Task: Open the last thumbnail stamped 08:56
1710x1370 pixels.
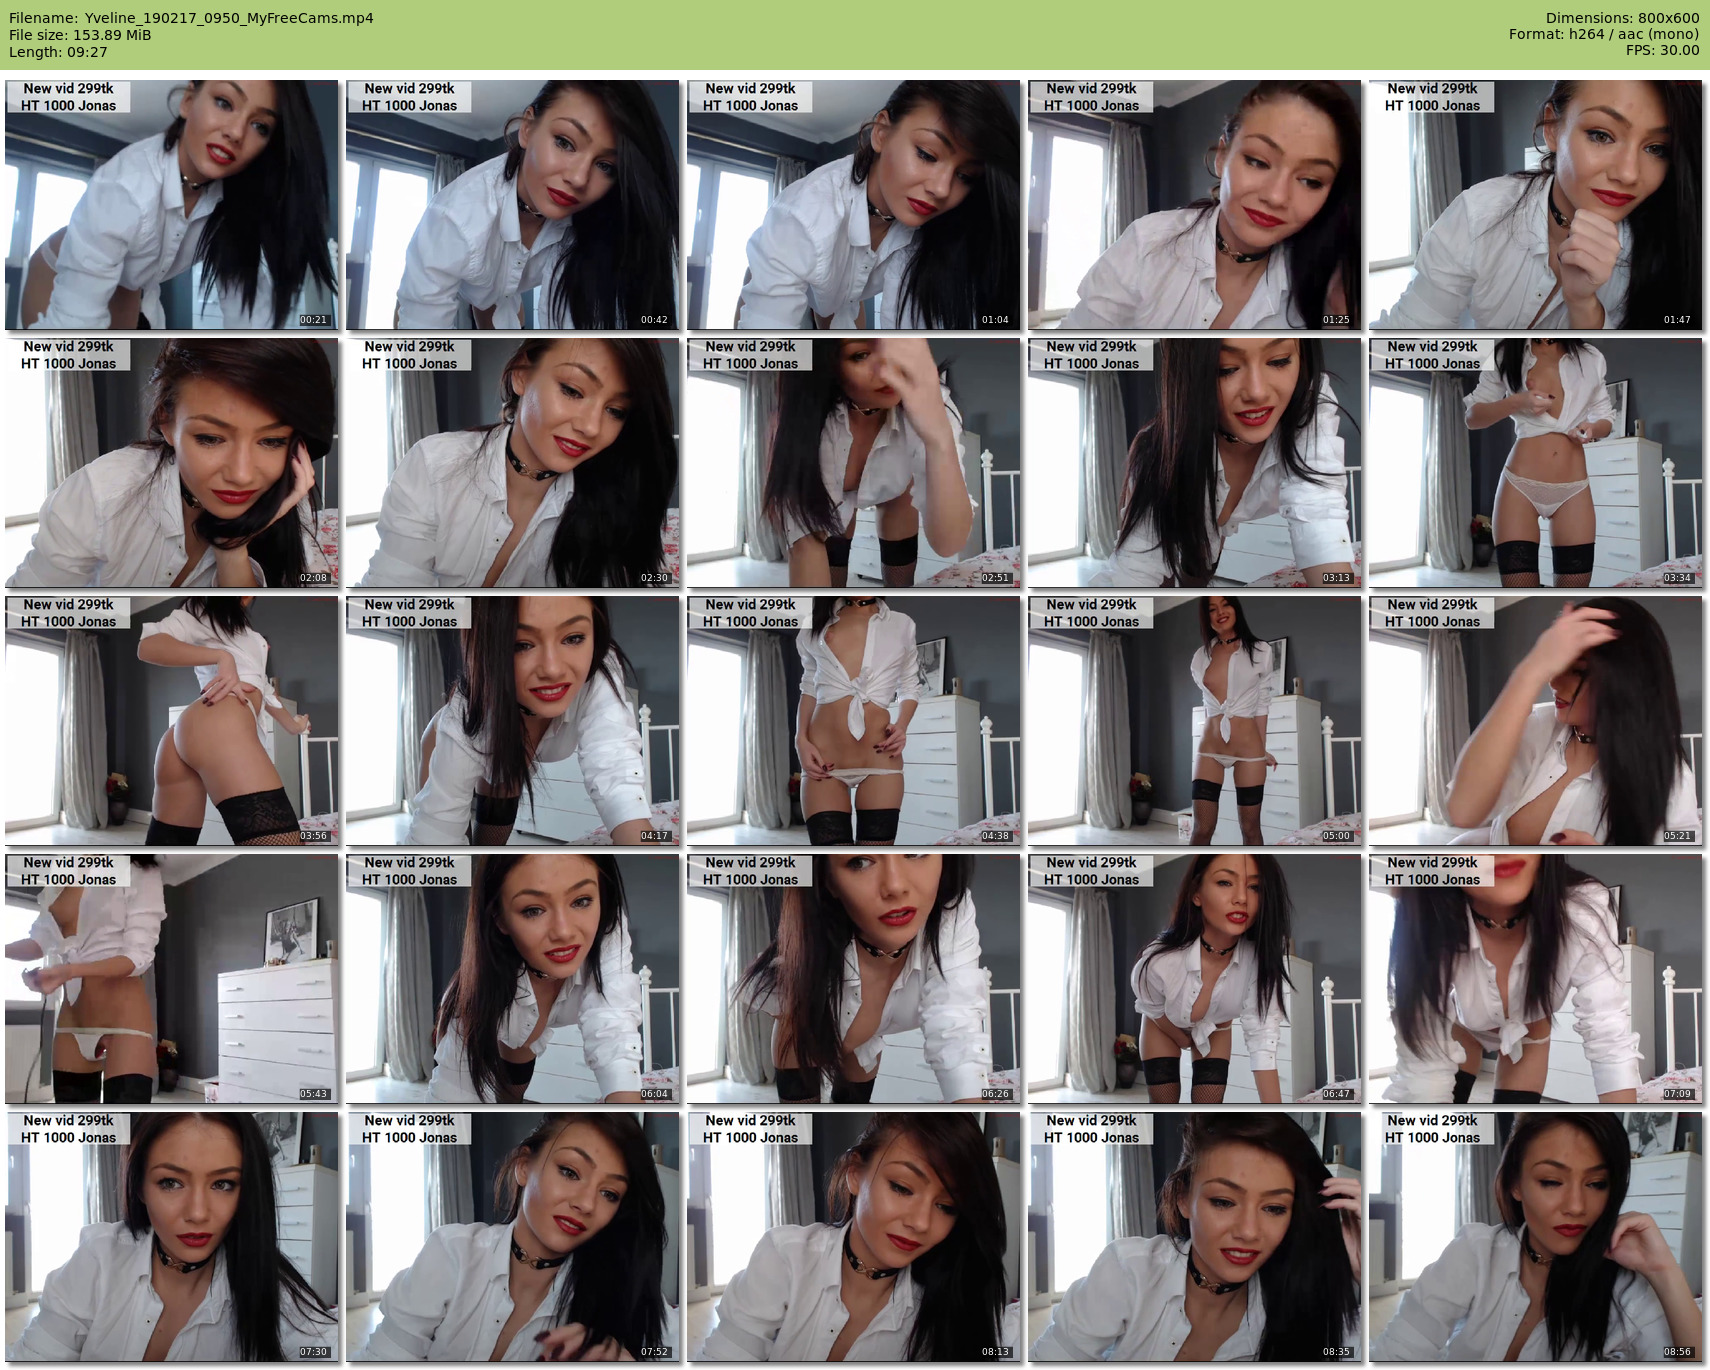Action: point(1536,1237)
